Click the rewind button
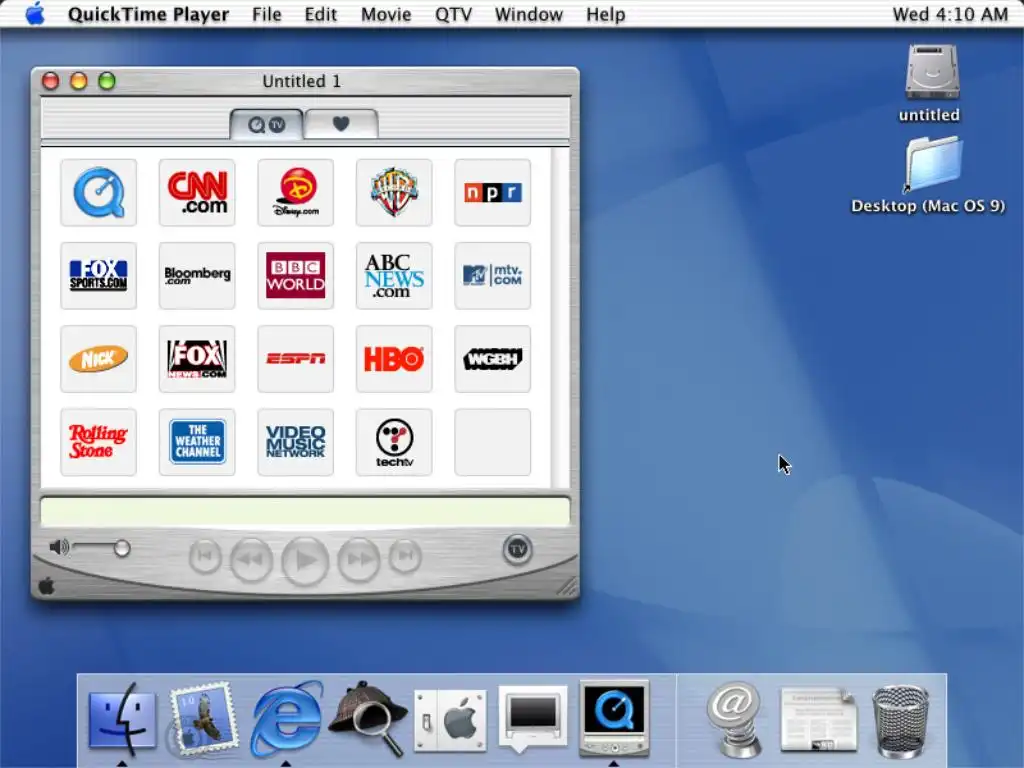 [251, 560]
